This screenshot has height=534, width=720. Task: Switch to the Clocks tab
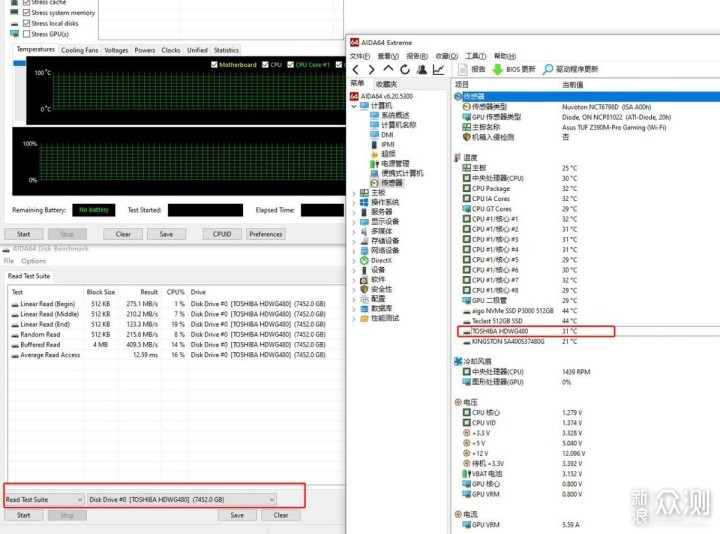(x=171, y=50)
